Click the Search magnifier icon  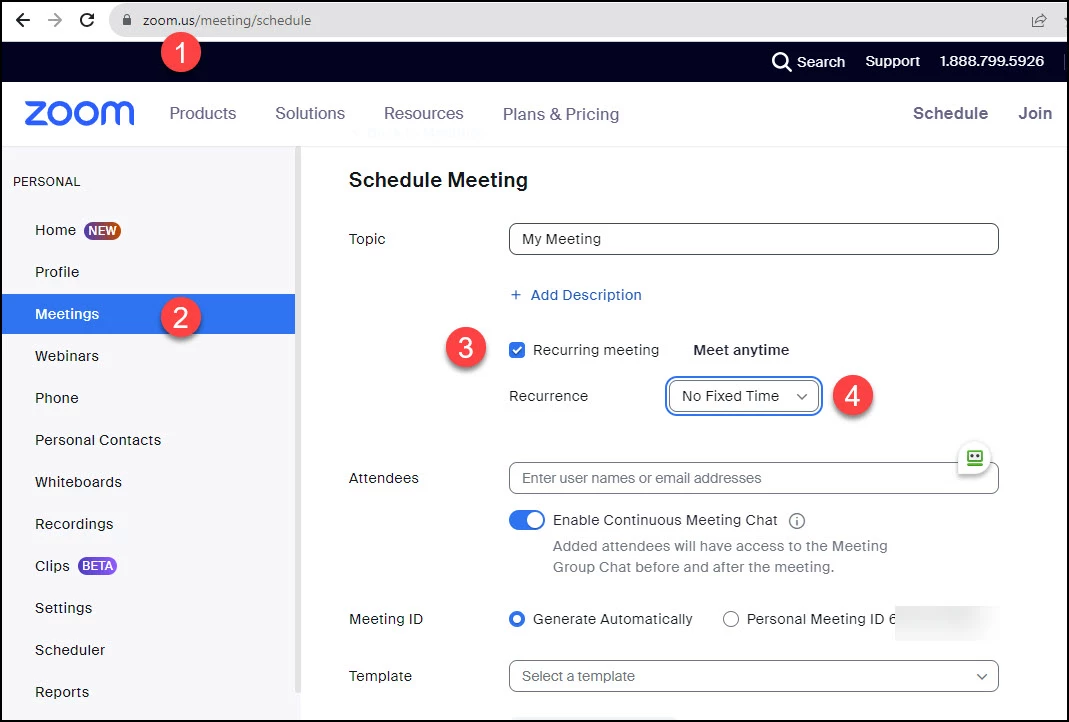pyautogui.click(x=781, y=62)
